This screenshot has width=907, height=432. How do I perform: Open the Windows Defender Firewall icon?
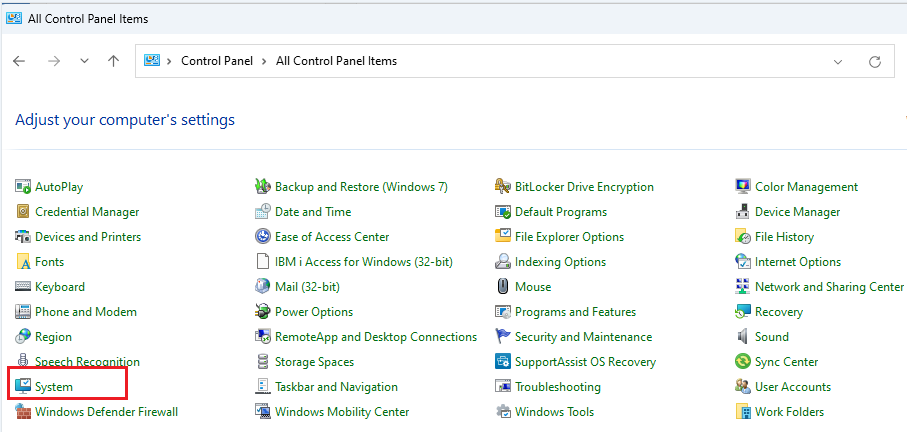23,412
